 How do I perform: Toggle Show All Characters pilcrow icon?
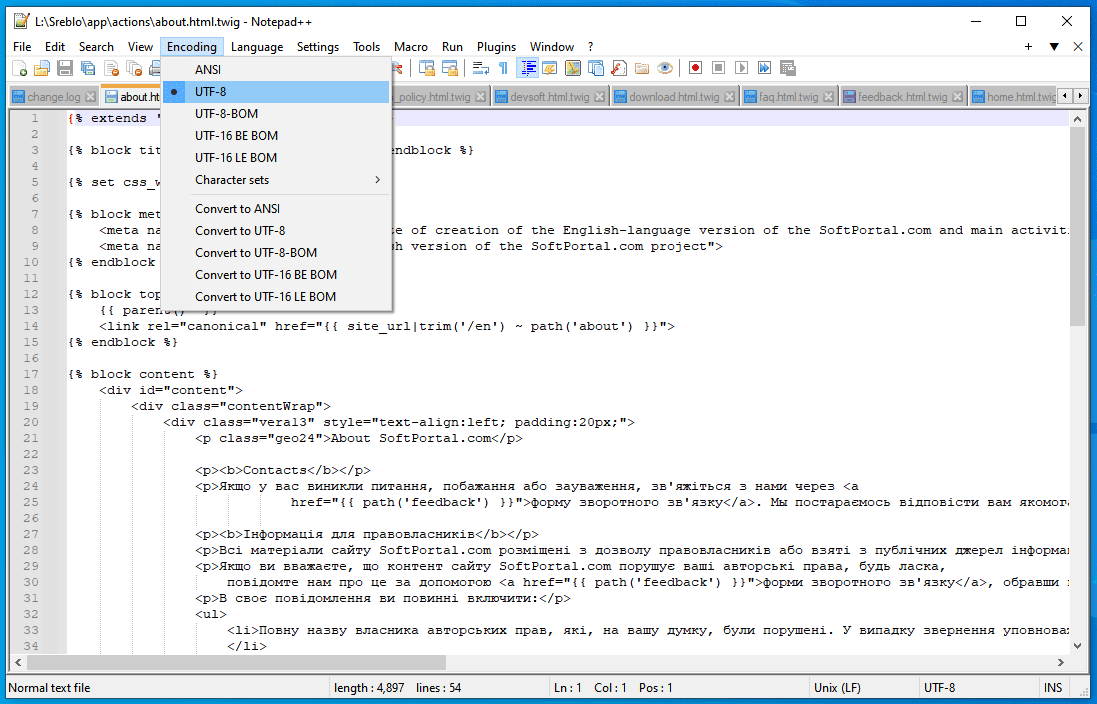[503, 68]
